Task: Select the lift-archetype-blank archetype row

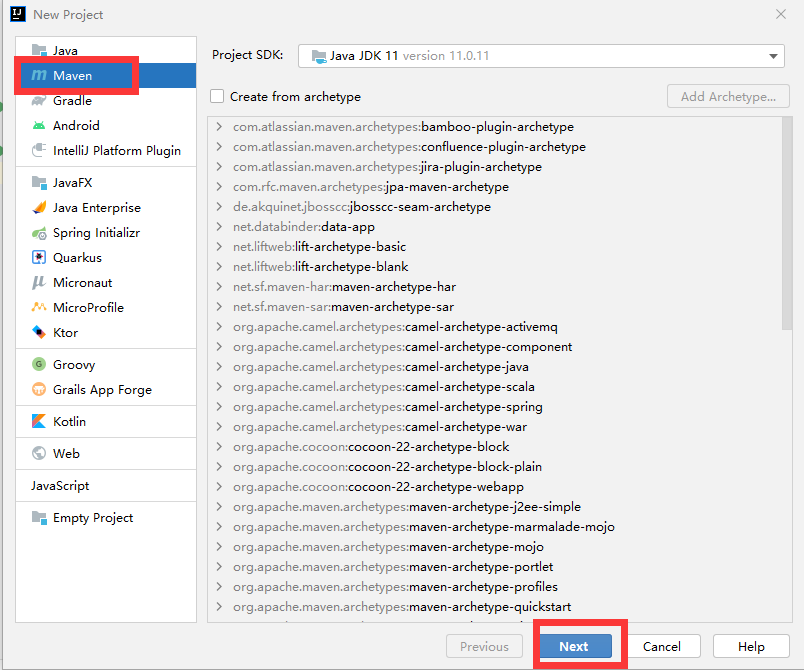Action: [495, 267]
